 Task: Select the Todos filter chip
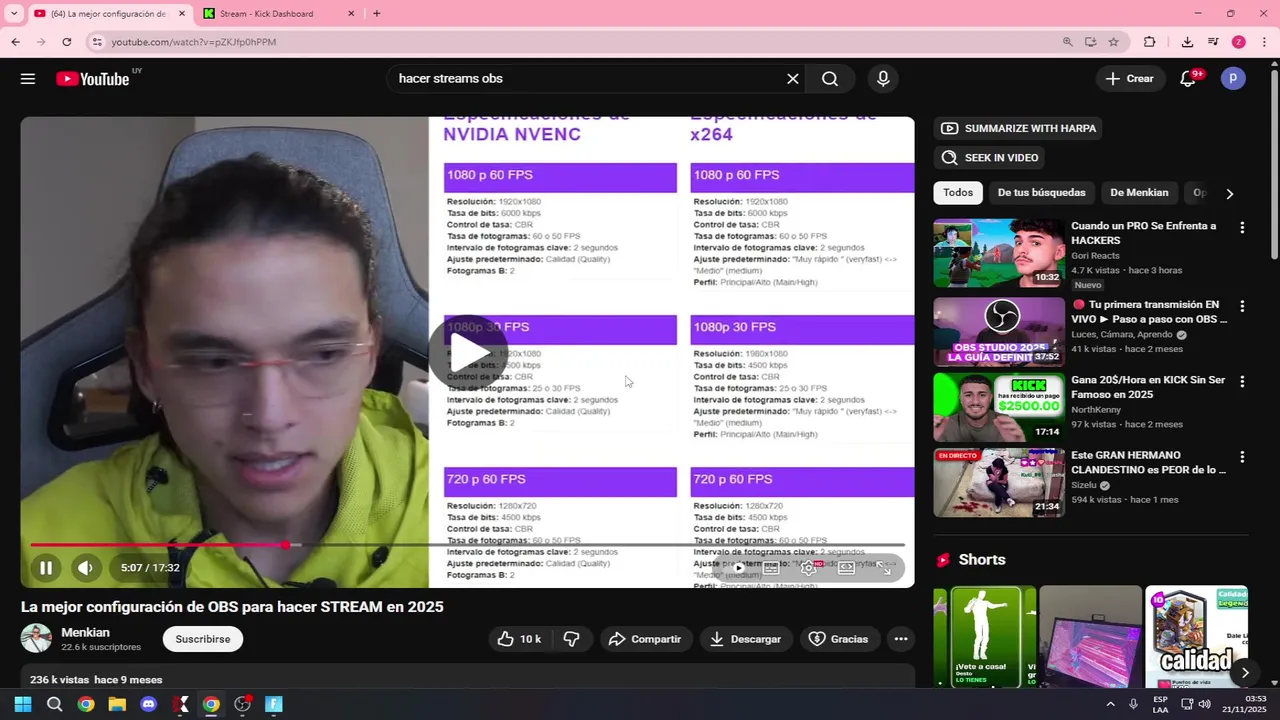click(958, 193)
